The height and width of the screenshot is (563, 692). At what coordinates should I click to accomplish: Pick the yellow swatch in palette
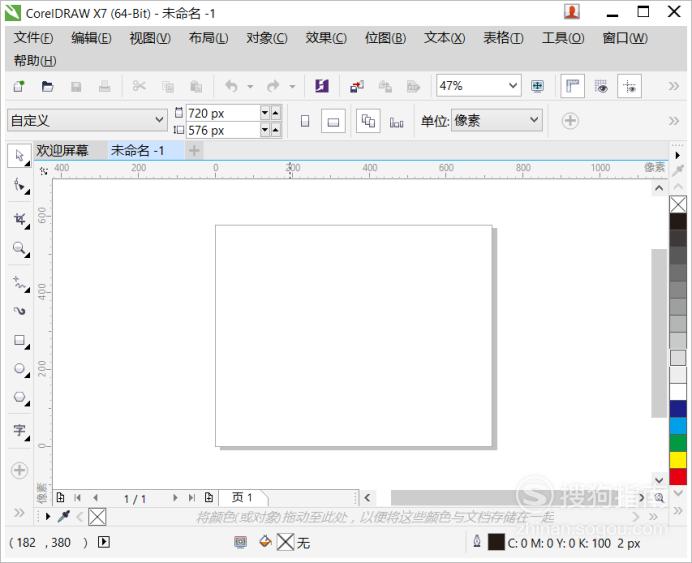[678, 460]
